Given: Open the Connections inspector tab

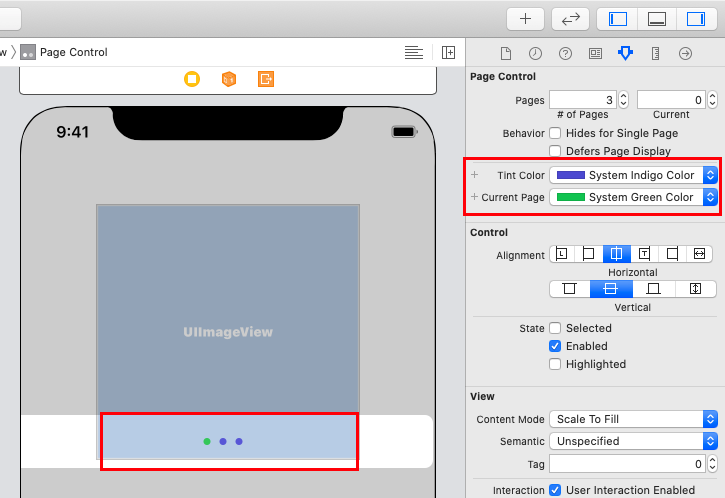Looking at the screenshot, I should point(685,54).
